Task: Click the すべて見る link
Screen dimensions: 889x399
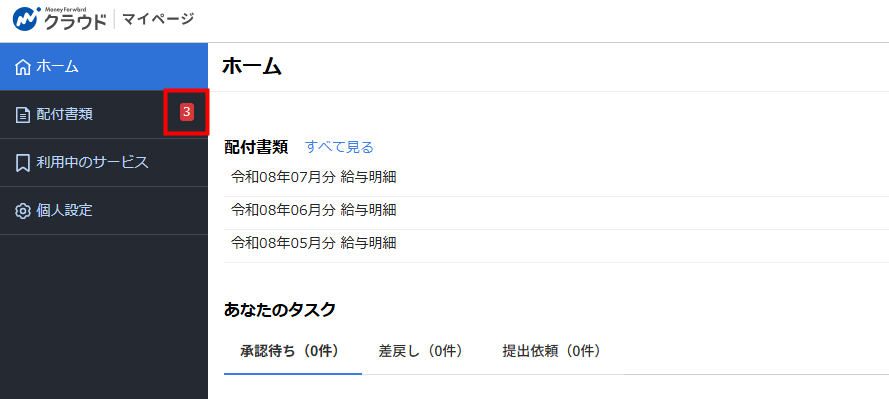Action: tap(340, 147)
